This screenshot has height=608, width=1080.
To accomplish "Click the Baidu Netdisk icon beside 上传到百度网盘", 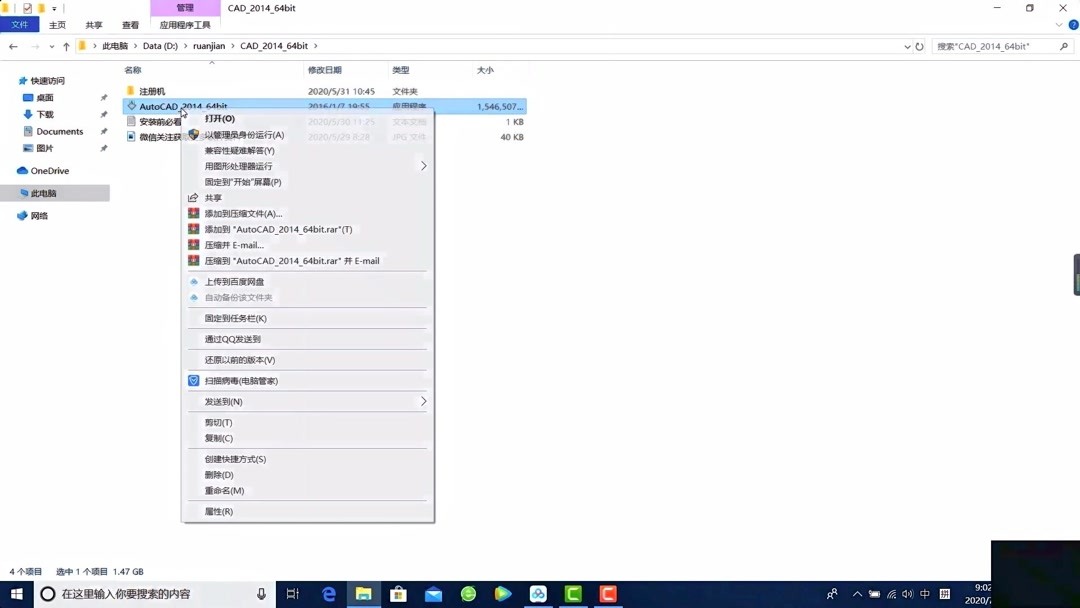I will [193, 281].
